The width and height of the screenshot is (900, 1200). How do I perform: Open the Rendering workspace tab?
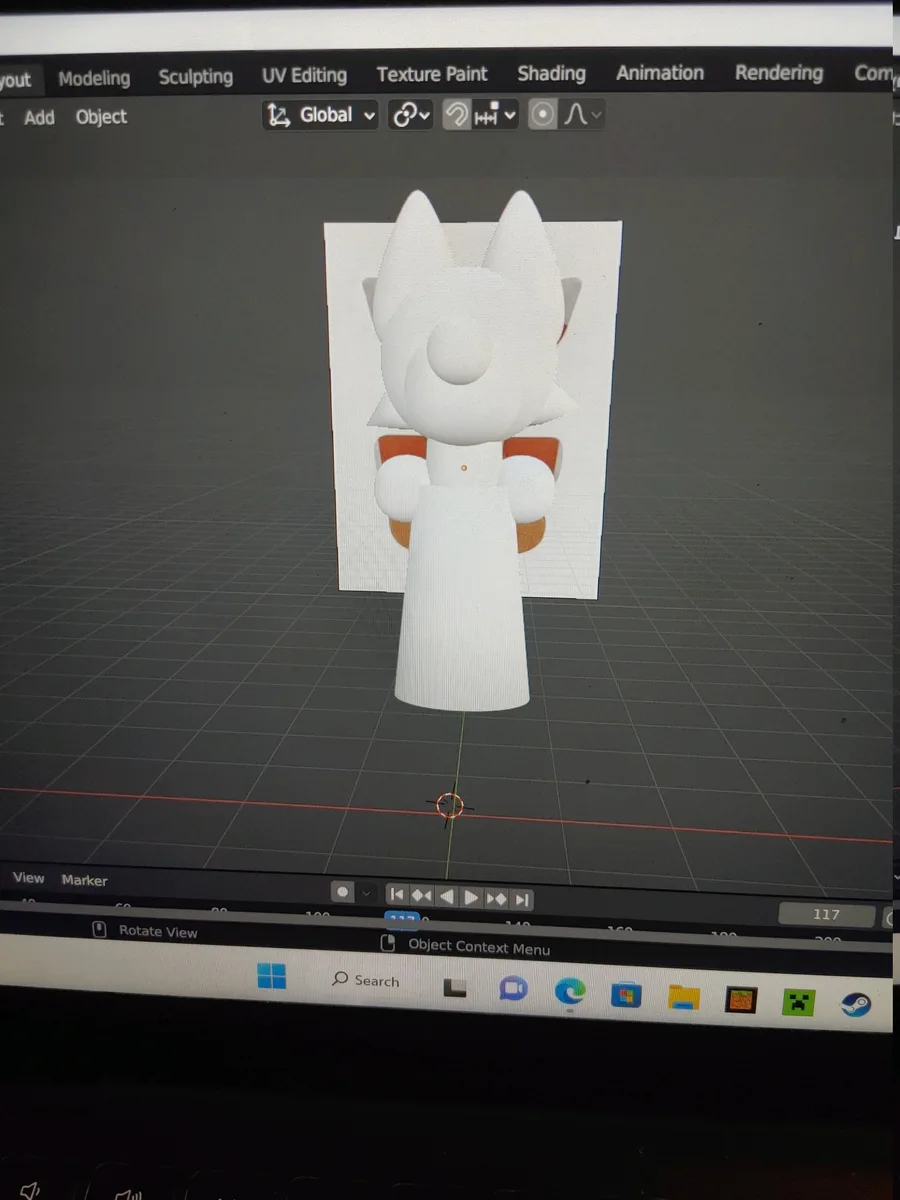tap(779, 73)
